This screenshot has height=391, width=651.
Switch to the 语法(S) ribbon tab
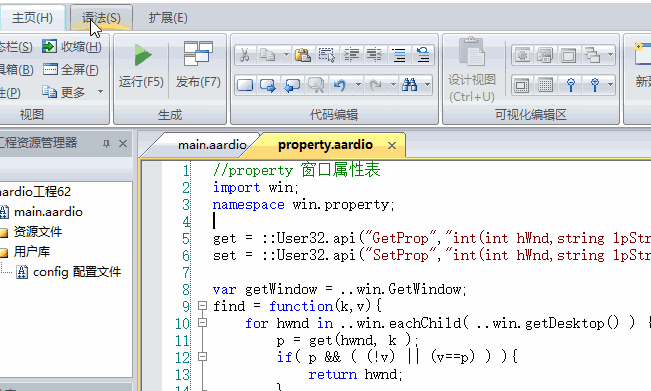(x=101, y=18)
